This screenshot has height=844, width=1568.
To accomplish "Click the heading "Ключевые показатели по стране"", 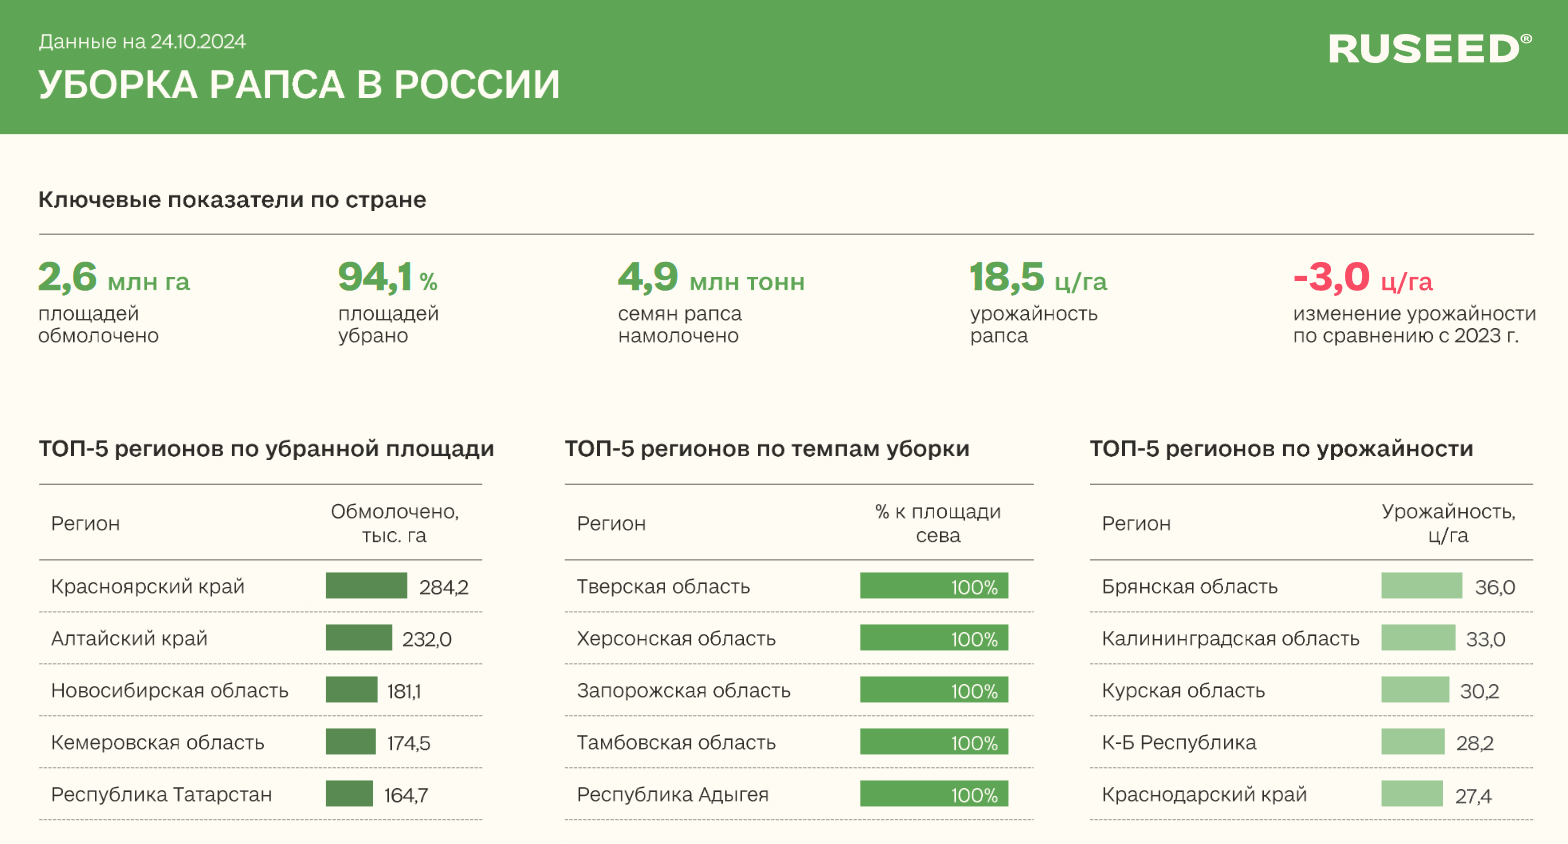I will tap(232, 200).
